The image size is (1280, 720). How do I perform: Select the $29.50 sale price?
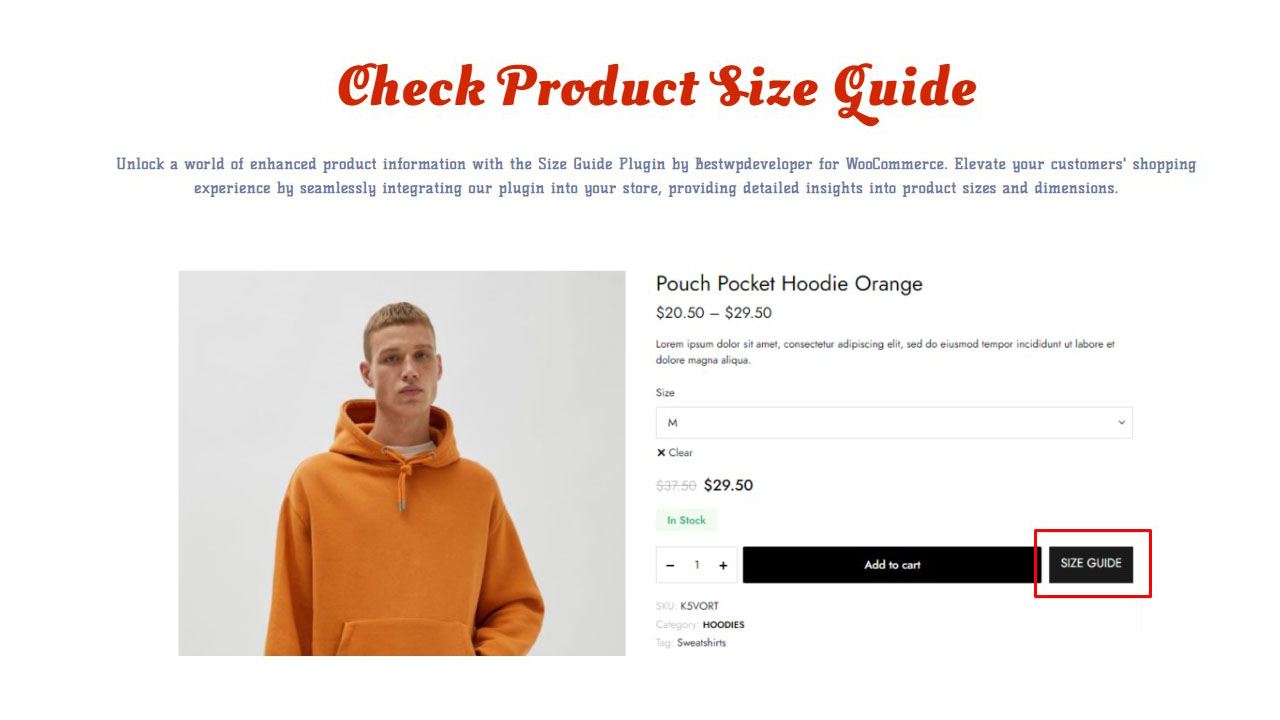tap(728, 486)
